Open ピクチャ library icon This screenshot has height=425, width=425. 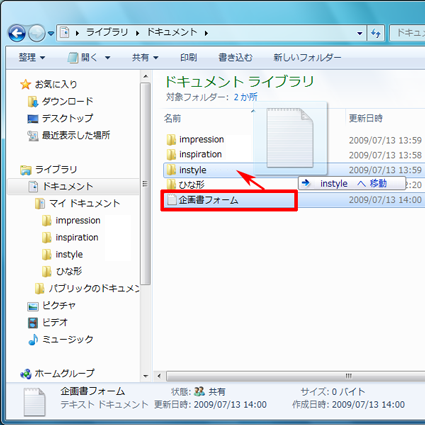point(33,306)
